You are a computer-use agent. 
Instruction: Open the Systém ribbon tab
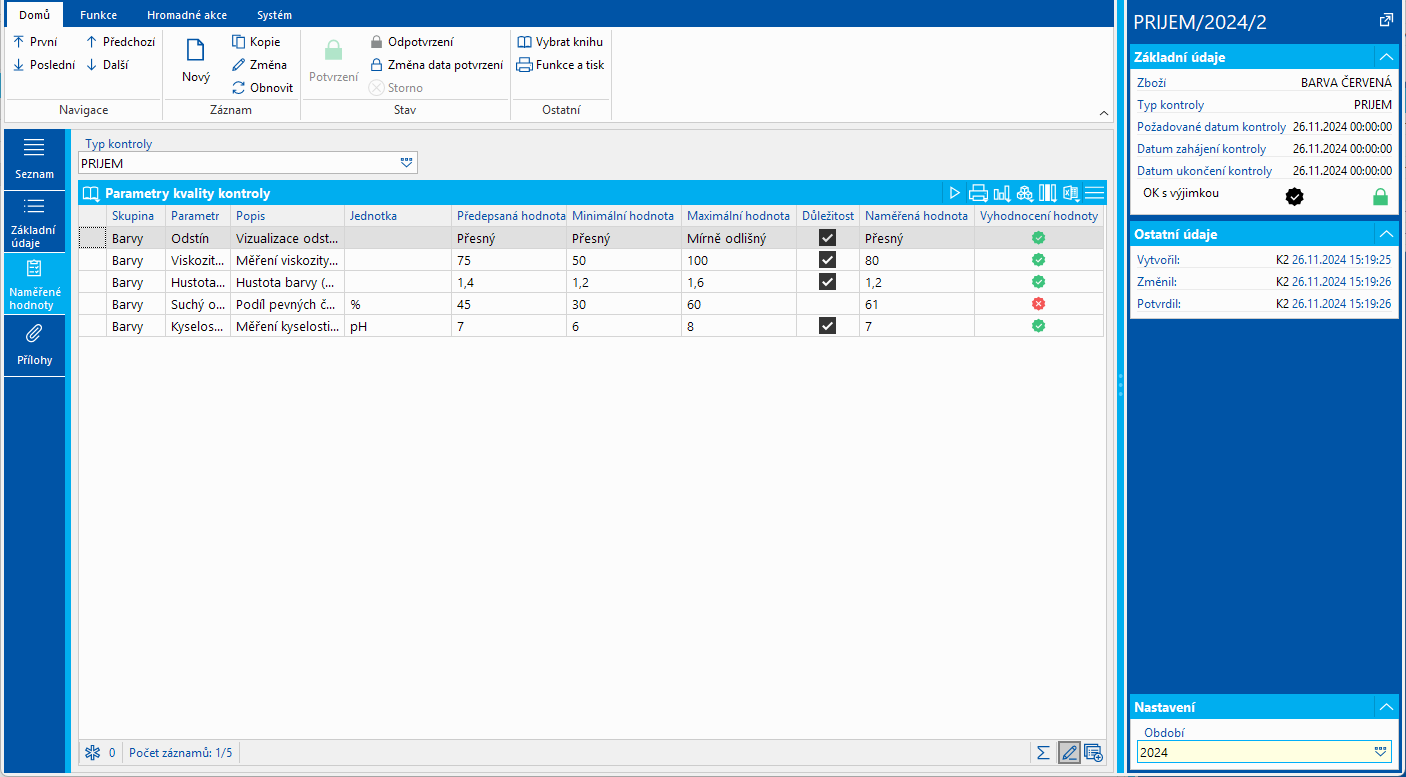pos(274,15)
